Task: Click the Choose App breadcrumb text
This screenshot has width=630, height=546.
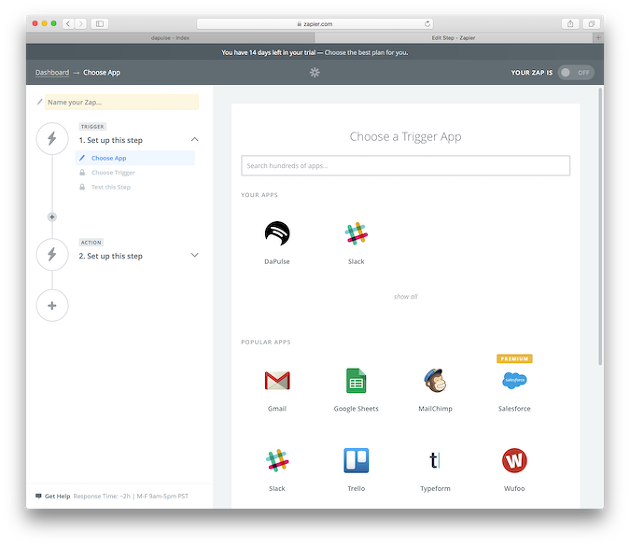Action: (102, 72)
